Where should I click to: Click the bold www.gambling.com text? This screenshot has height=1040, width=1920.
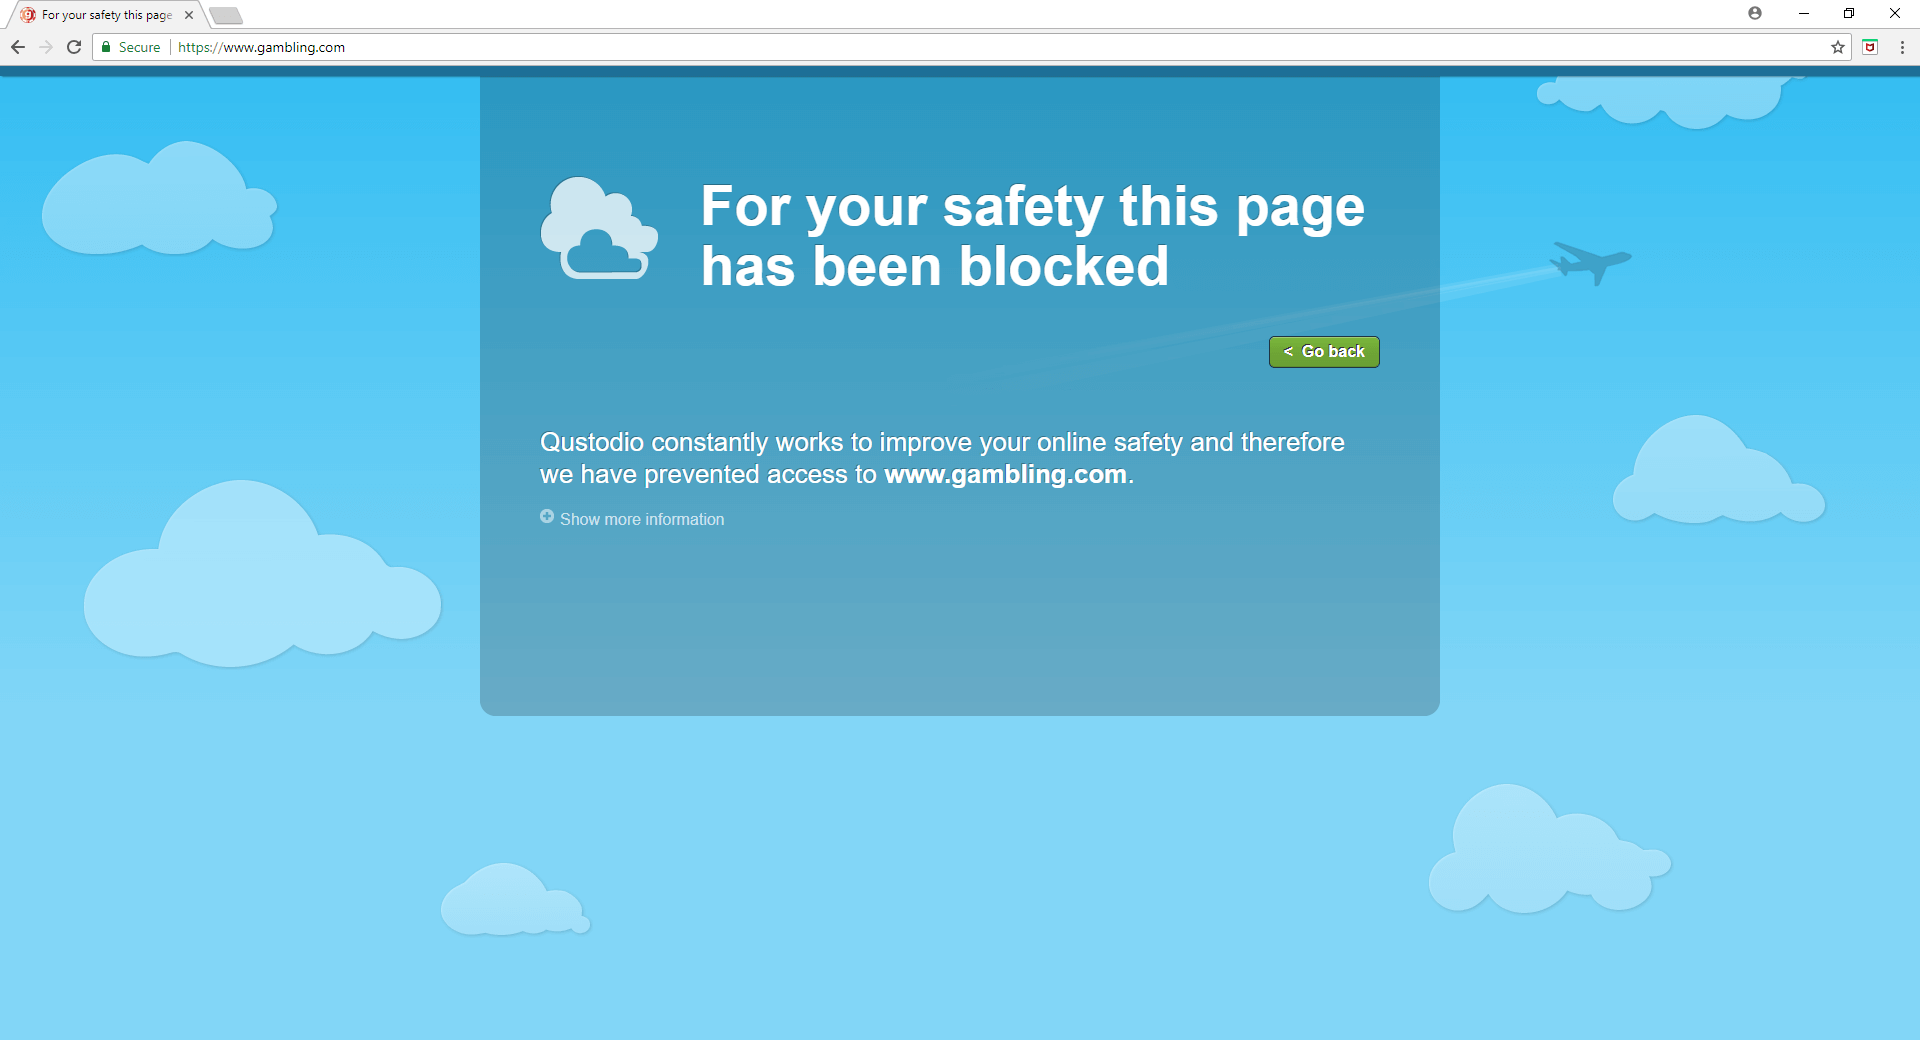[1005, 474]
